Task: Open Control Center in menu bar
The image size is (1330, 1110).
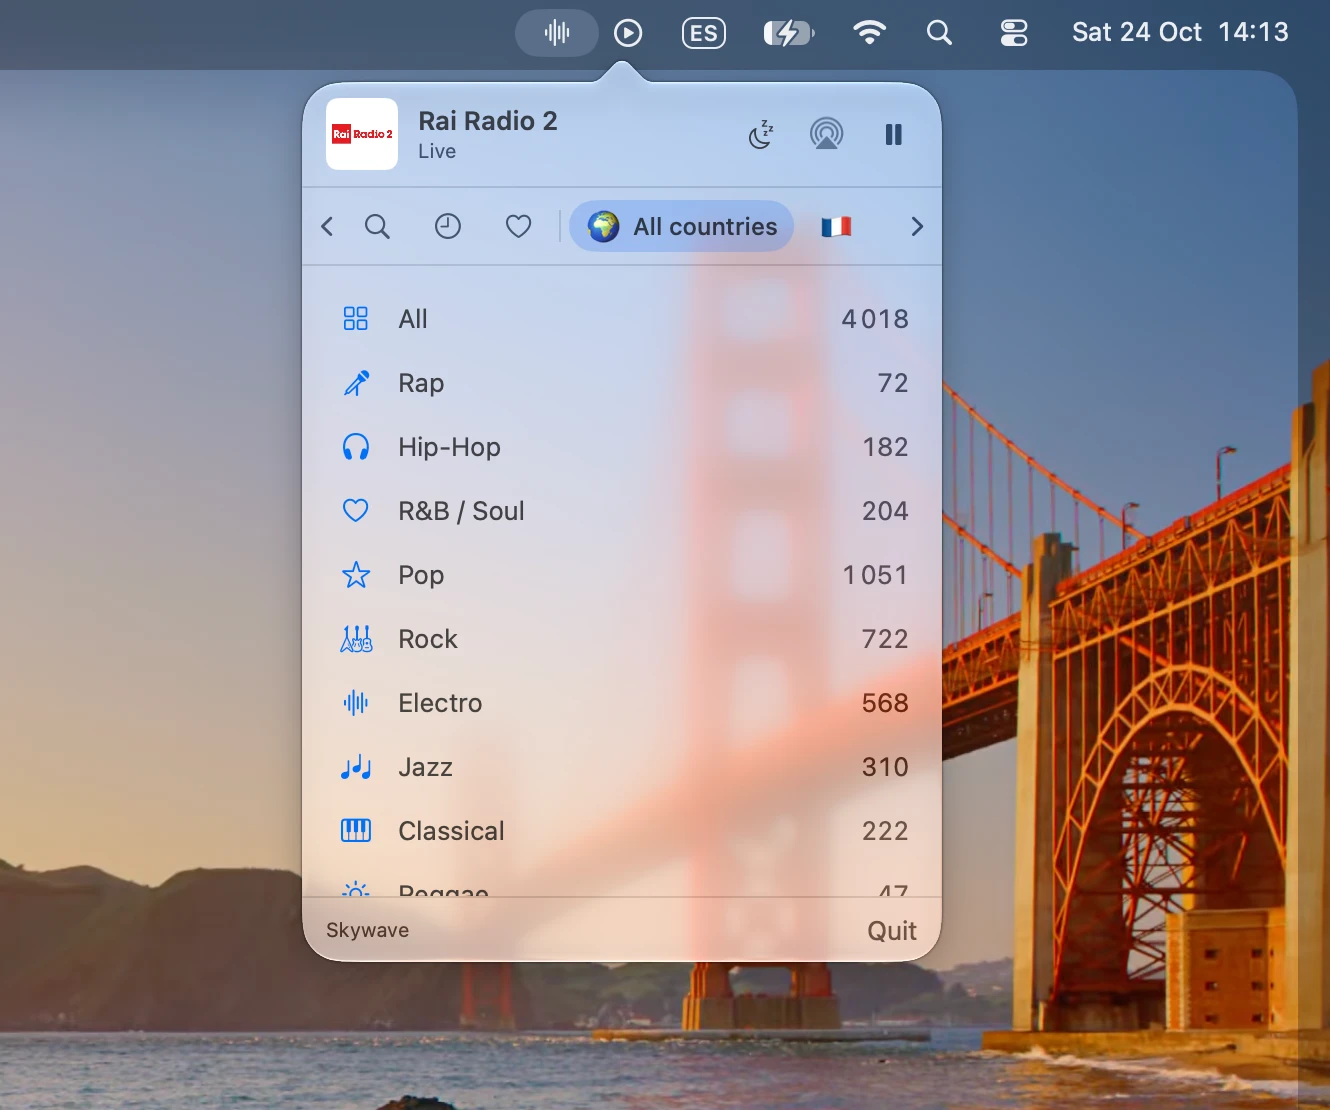Action: (x=1014, y=33)
